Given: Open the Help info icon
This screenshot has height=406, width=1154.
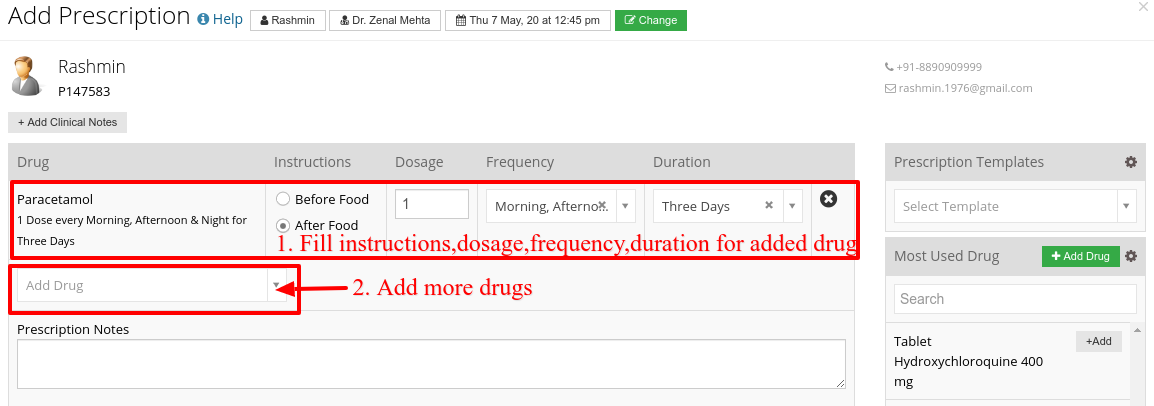Looking at the screenshot, I should point(204,20).
